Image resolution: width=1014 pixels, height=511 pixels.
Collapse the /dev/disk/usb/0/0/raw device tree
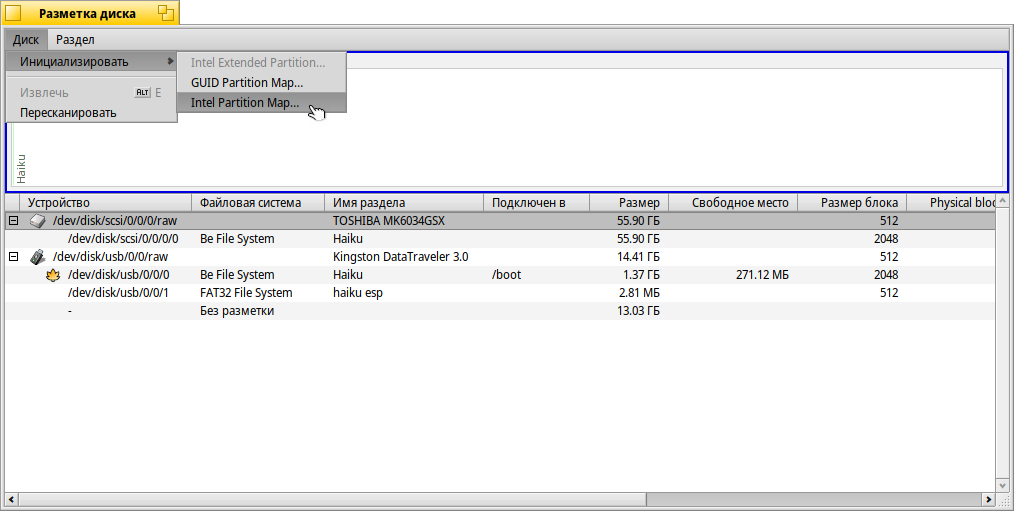point(13,257)
